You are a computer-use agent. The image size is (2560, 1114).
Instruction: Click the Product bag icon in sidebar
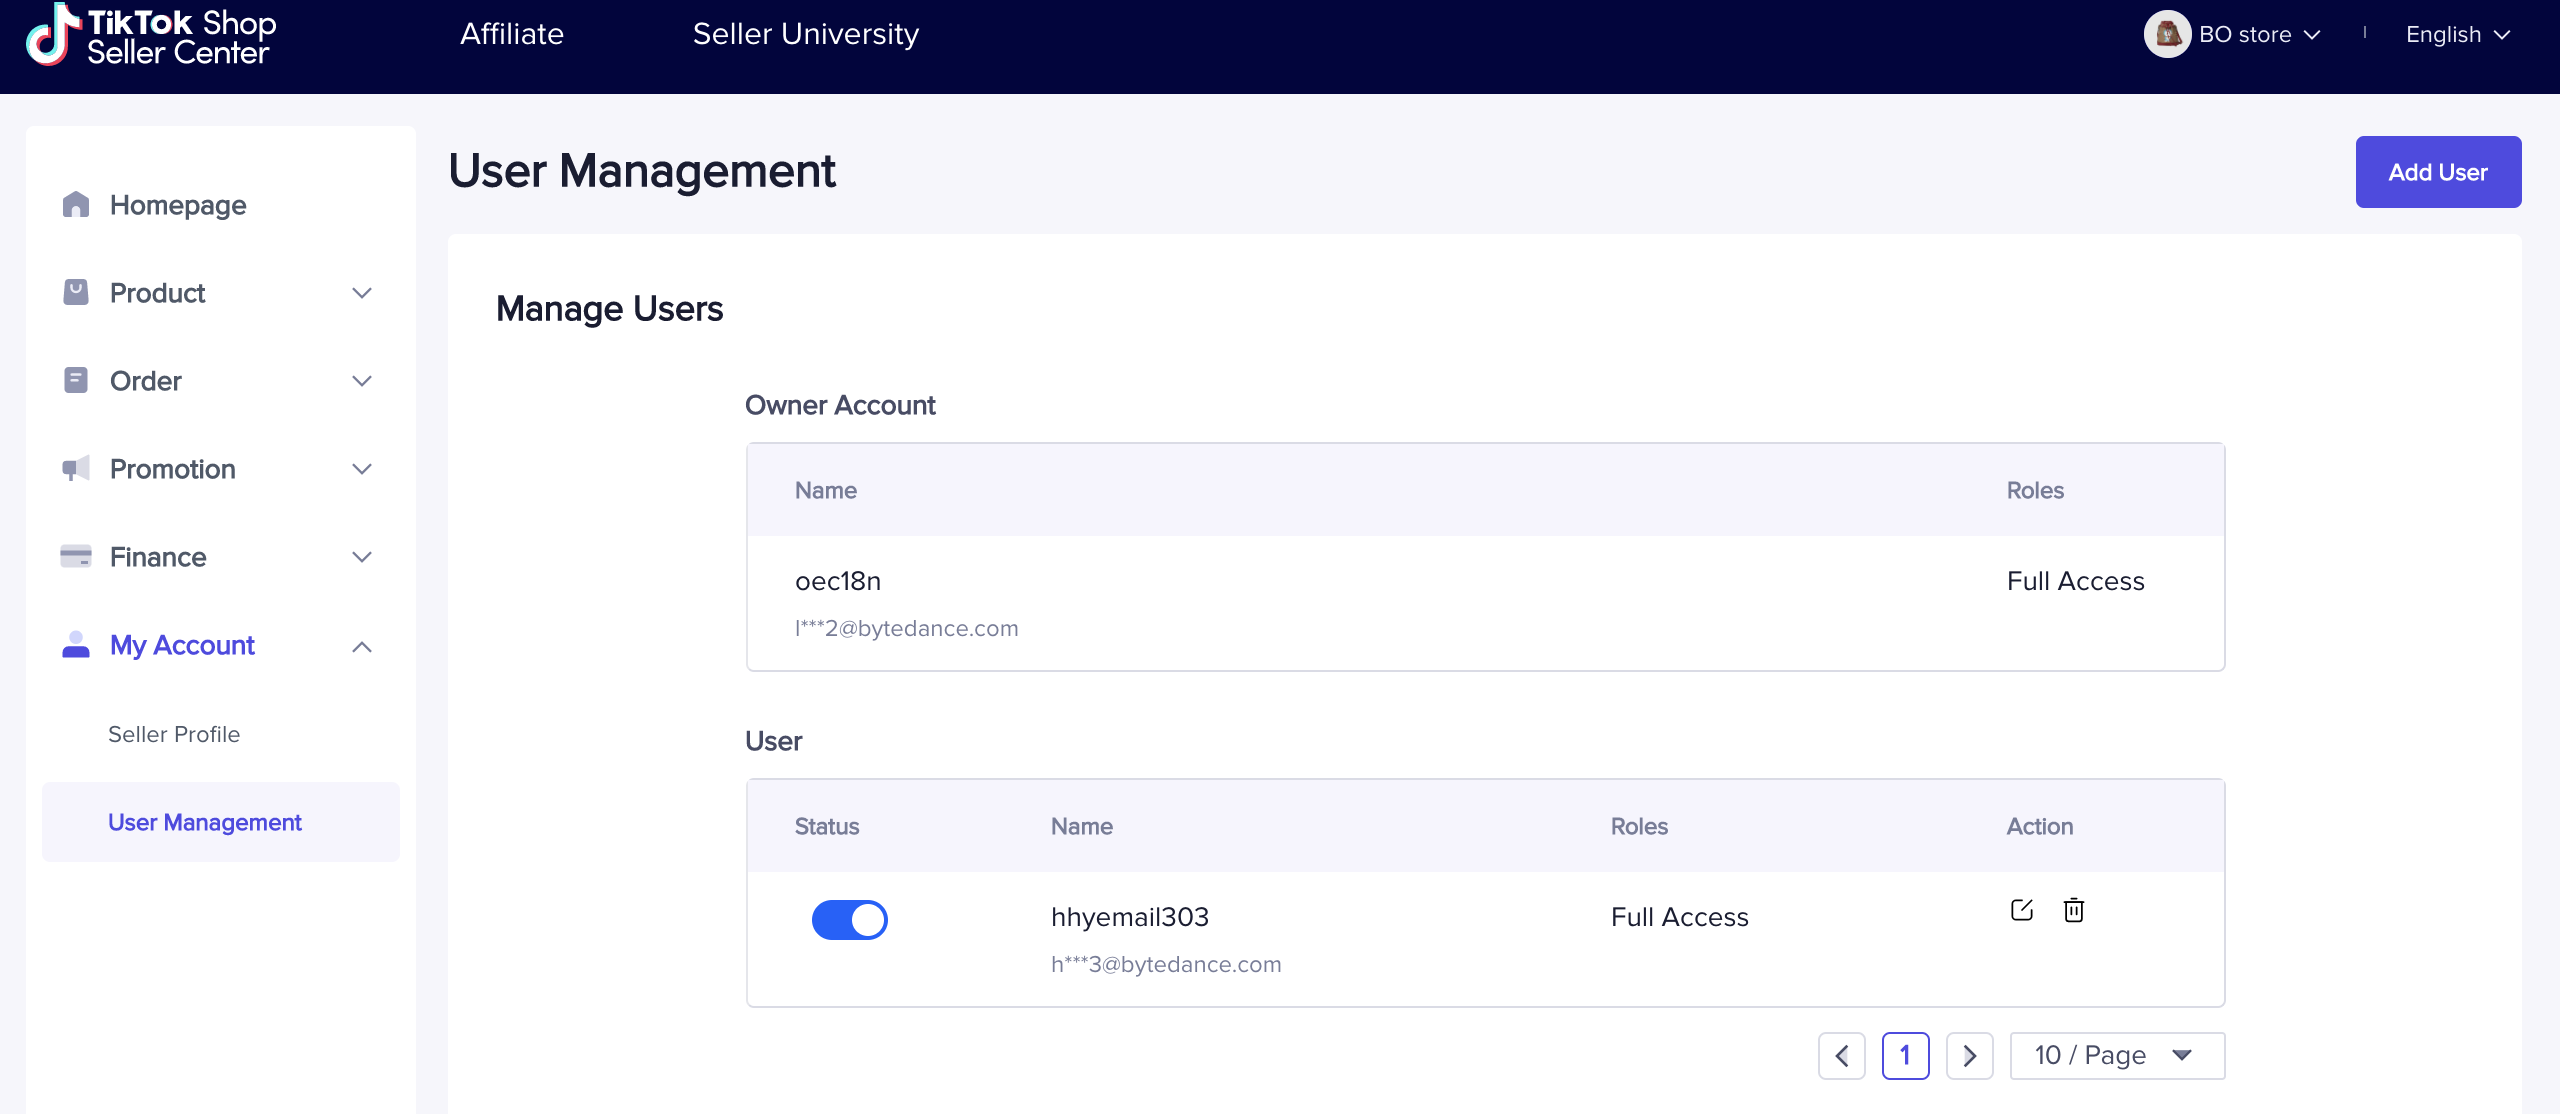(x=76, y=293)
